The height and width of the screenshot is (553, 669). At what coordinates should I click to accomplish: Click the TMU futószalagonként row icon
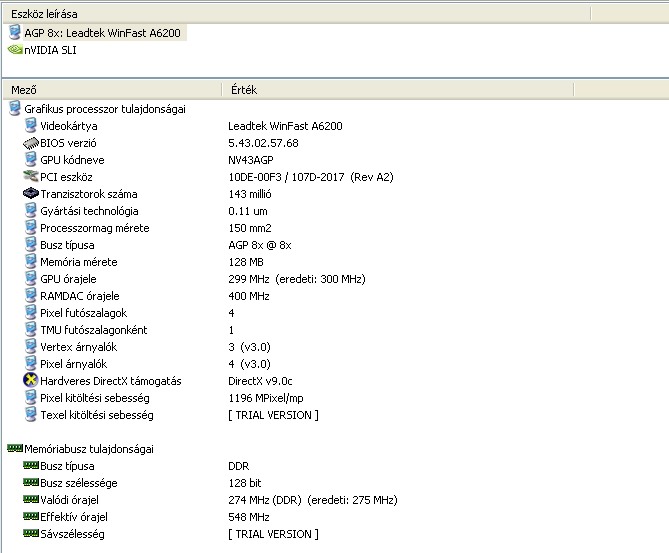pos(31,329)
